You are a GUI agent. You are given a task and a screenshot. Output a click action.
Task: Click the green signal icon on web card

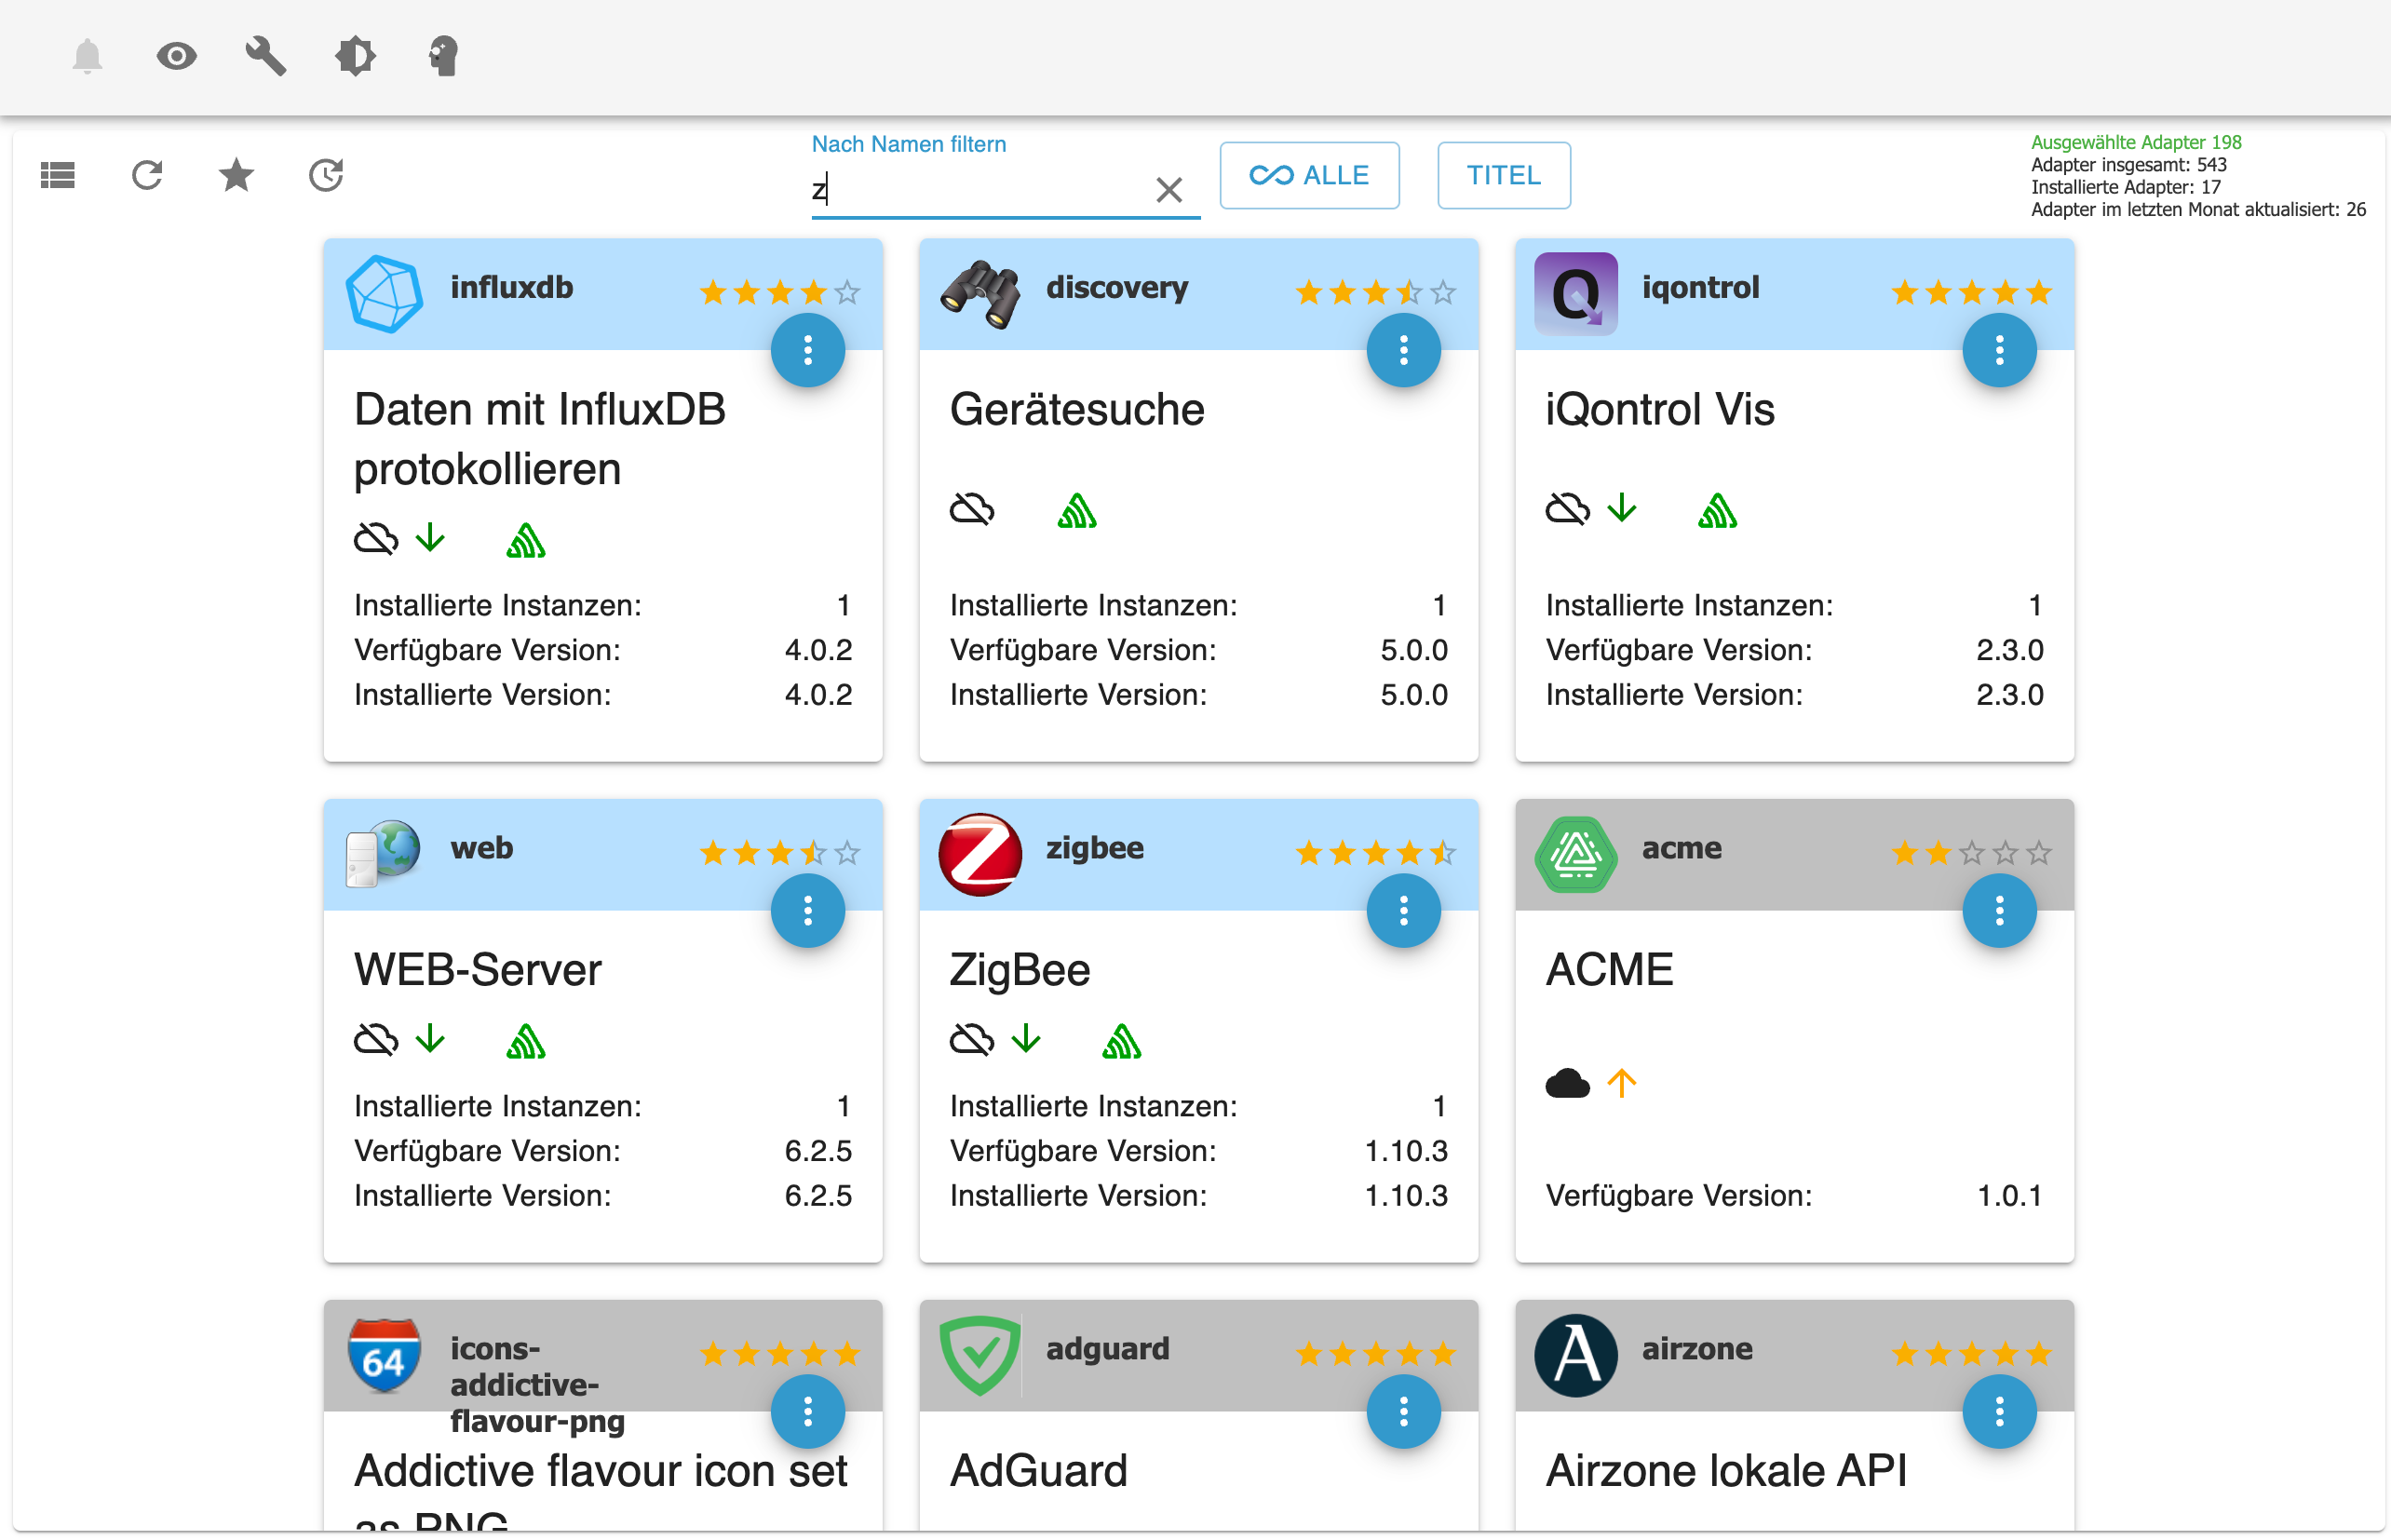526,1042
